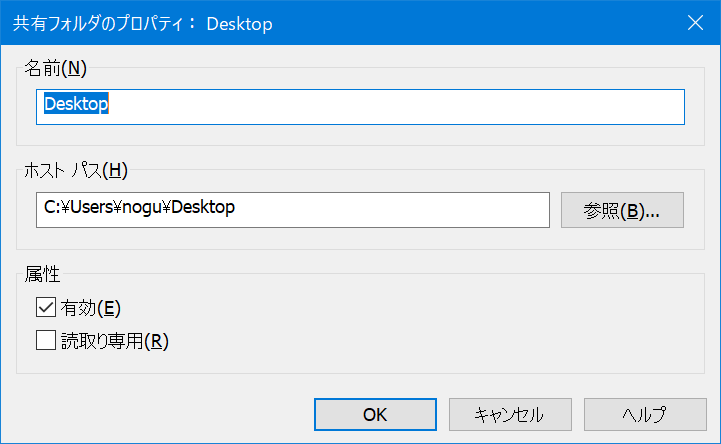Open help with the ヘルプ button
The width and height of the screenshot is (721, 444).
(645, 415)
